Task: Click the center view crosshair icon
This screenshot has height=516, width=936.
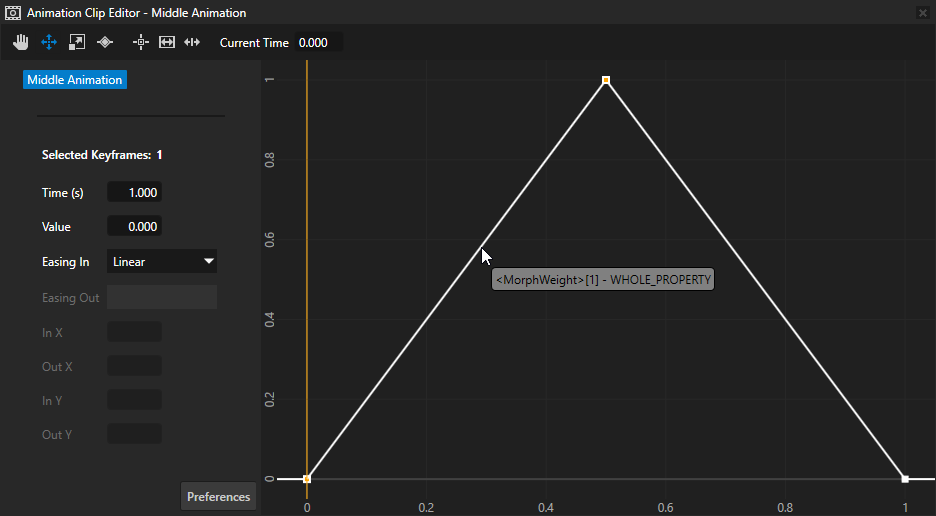Action: [141, 42]
